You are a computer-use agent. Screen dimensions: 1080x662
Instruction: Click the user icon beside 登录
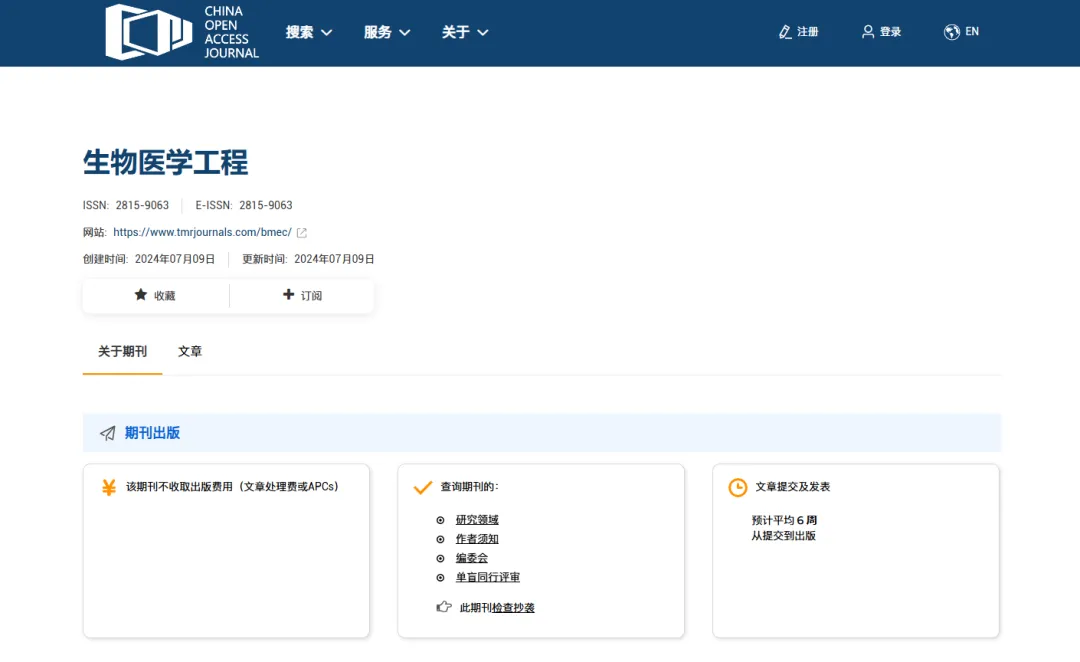click(868, 32)
